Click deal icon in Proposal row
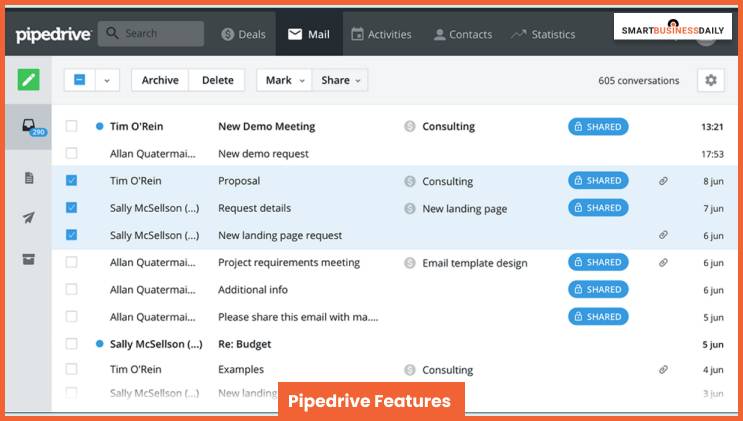The image size is (743, 421). pos(410,181)
